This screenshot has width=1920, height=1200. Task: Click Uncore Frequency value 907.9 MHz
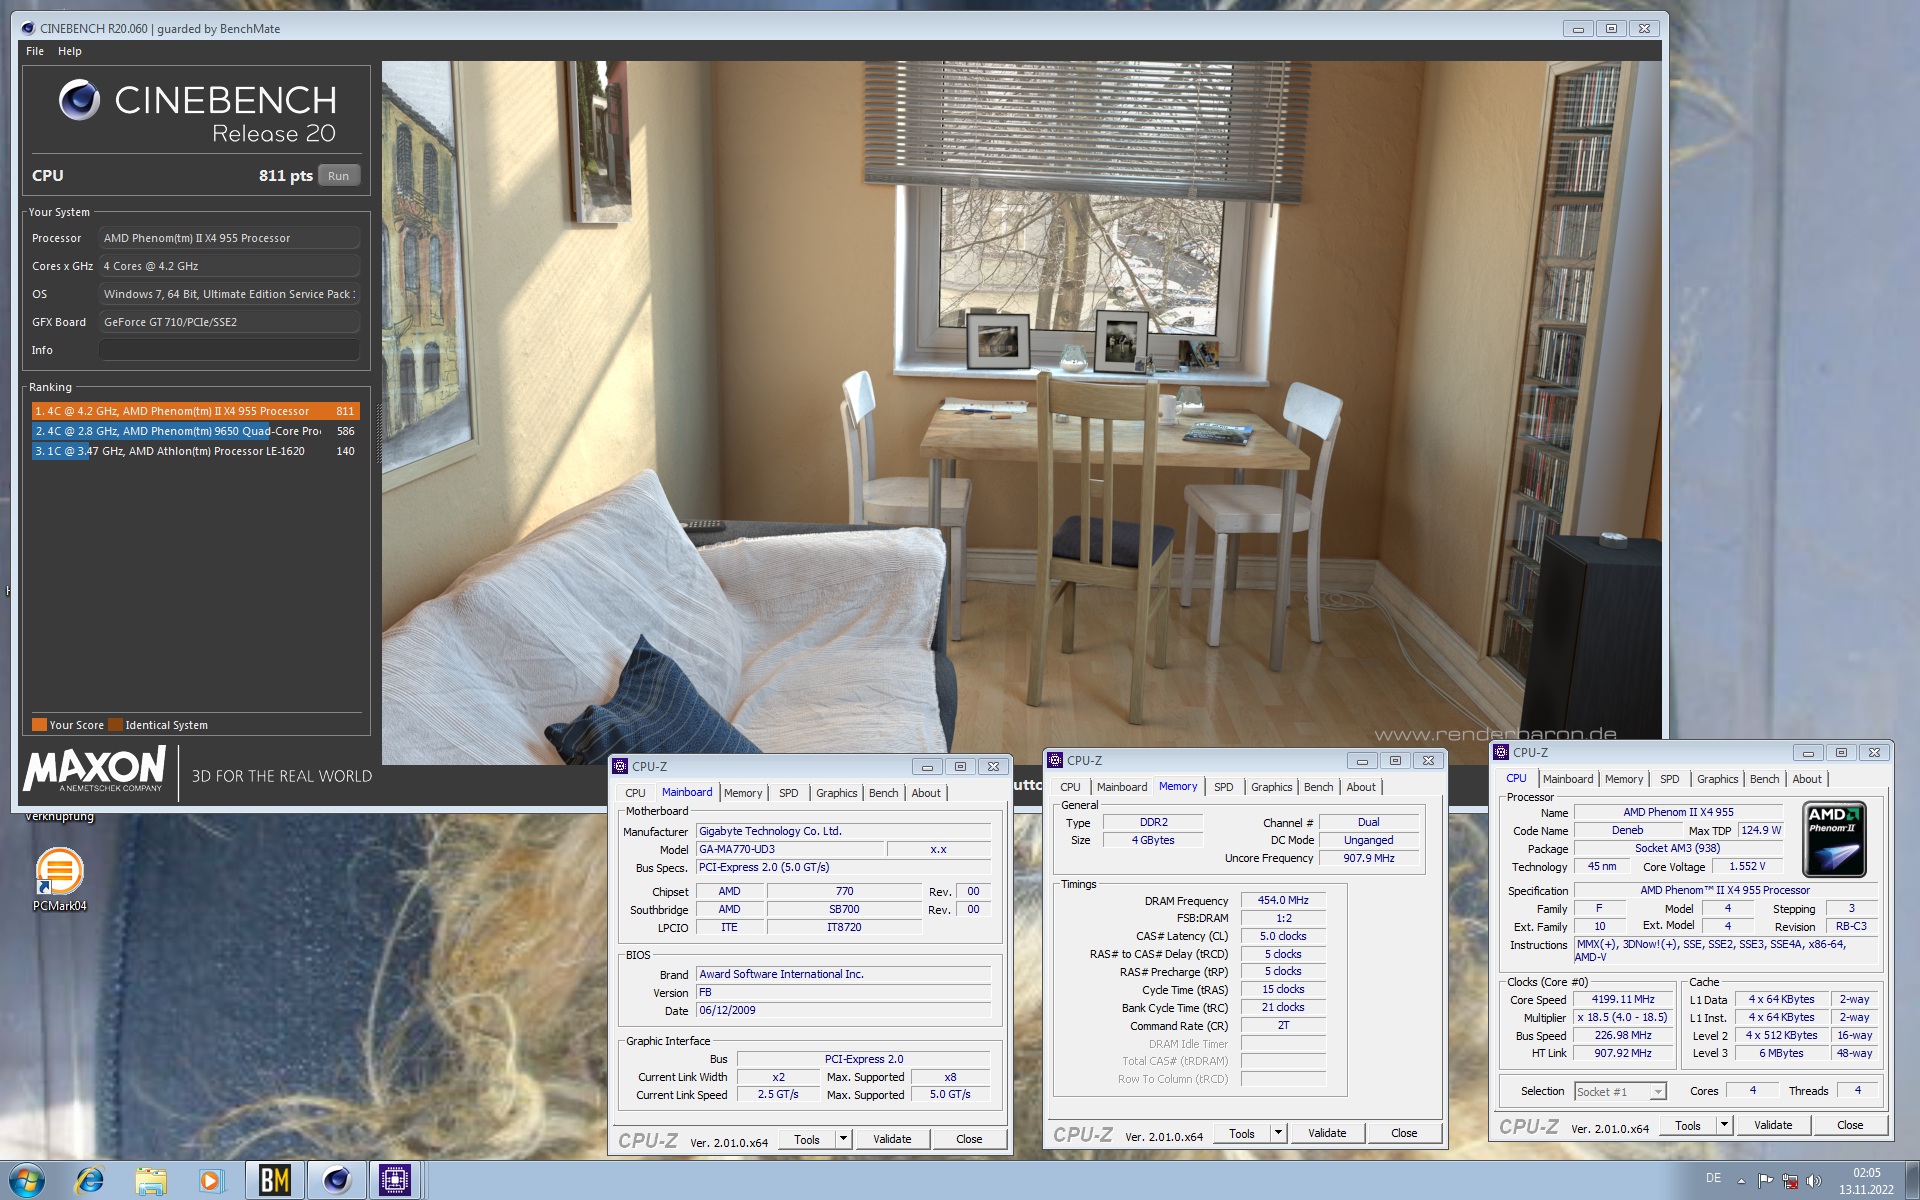click(1368, 859)
